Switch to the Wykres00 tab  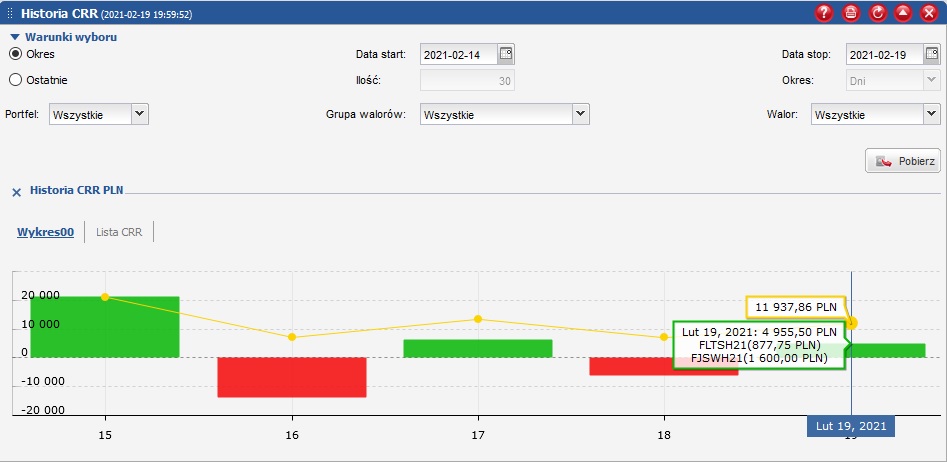[45, 232]
